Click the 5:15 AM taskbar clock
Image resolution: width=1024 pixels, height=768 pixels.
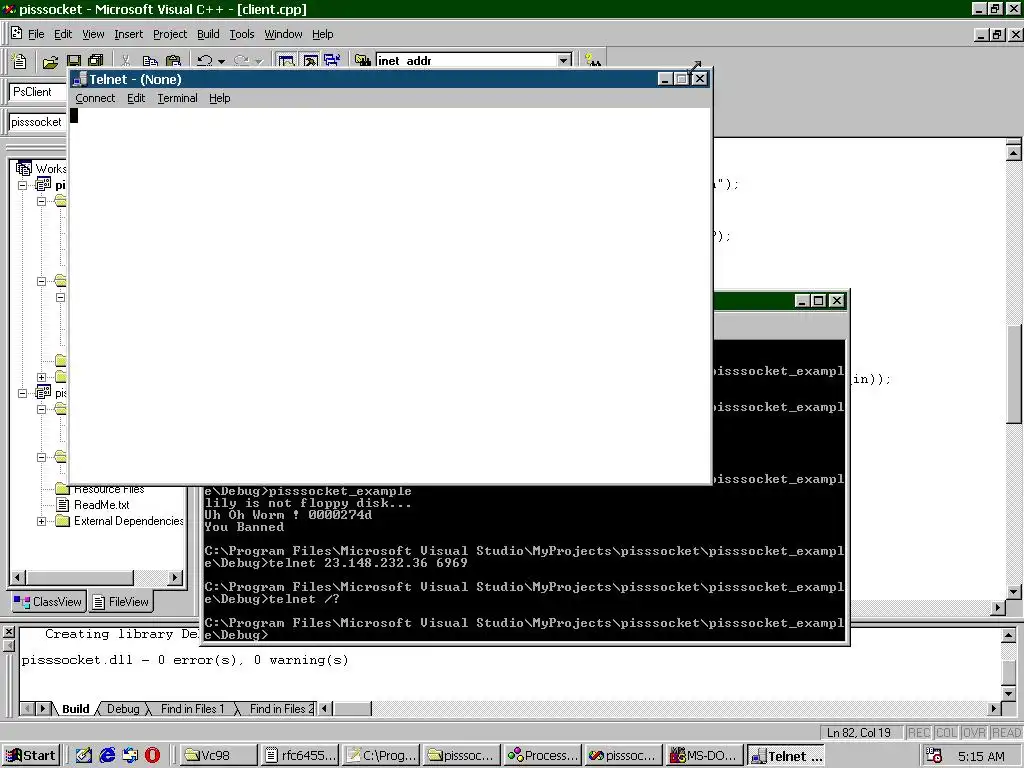pos(981,757)
